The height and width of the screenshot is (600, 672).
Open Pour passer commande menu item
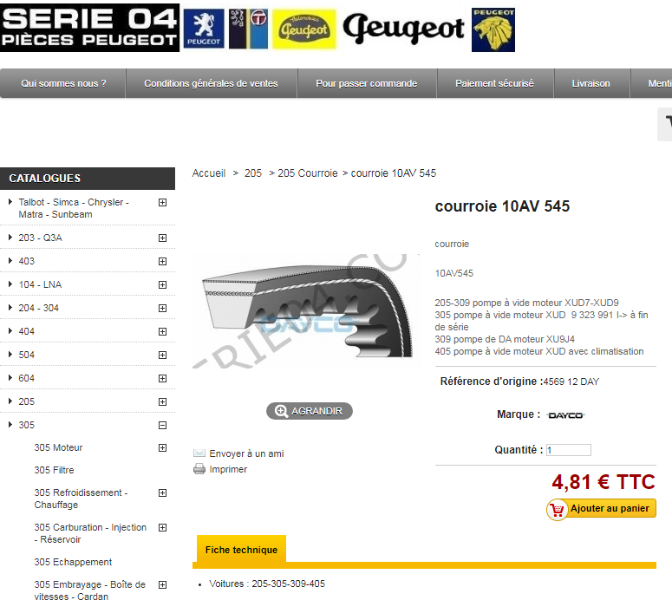[366, 84]
